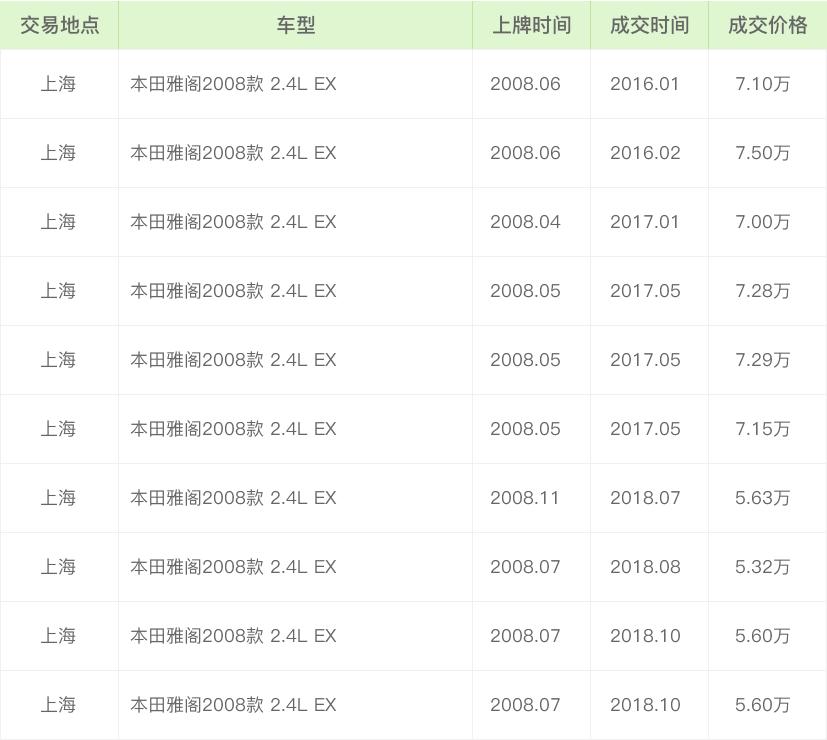
Task: Select the 7.29万 price cell
Action: (x=762, y=360)
